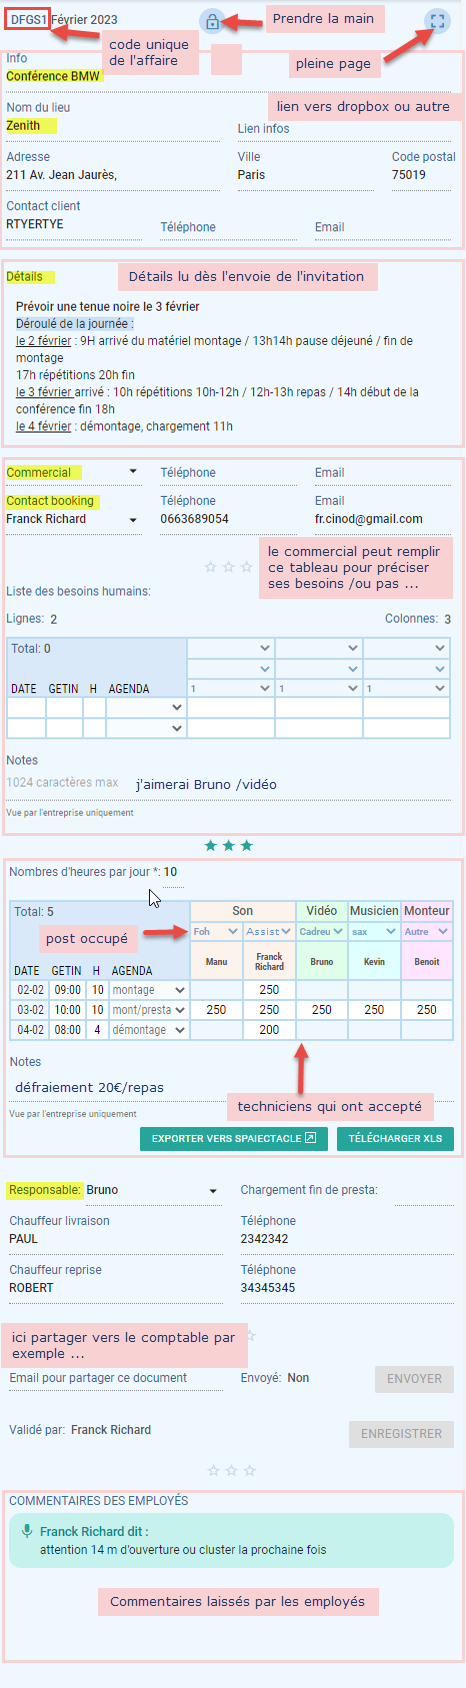Screen dimensions: 466x1688
Task: Click the teal stars above hours section
Action: (x=229, y=846)
